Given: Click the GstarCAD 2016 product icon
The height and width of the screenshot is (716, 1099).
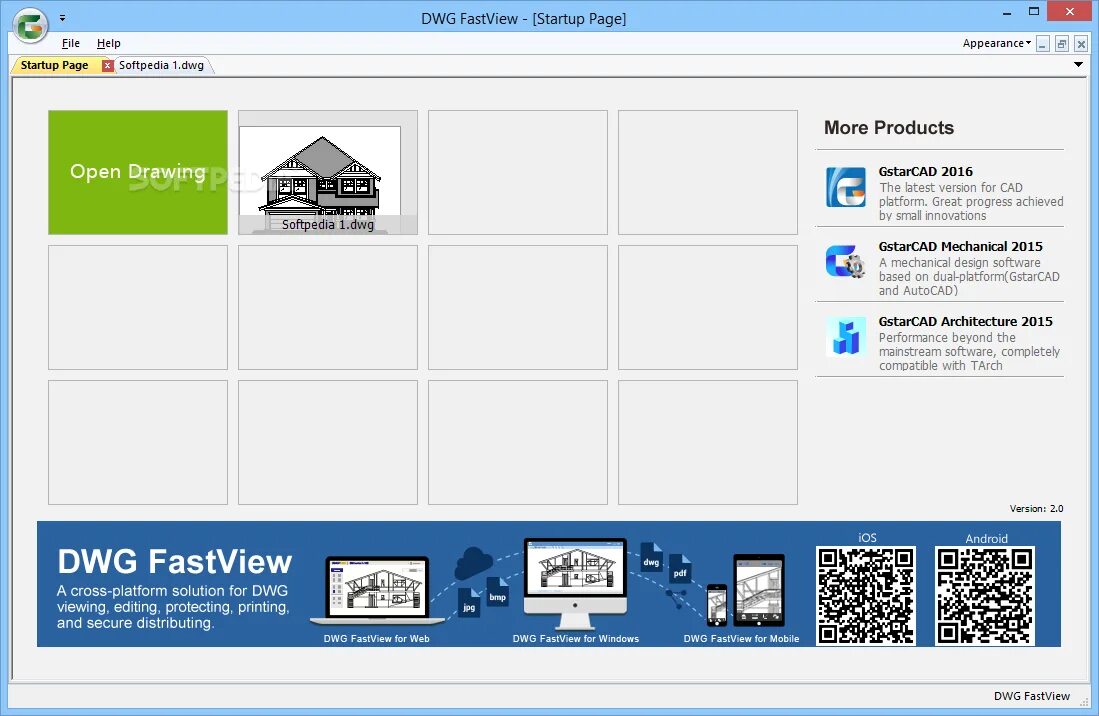Looking at the screenshot, I should [846, 187].
